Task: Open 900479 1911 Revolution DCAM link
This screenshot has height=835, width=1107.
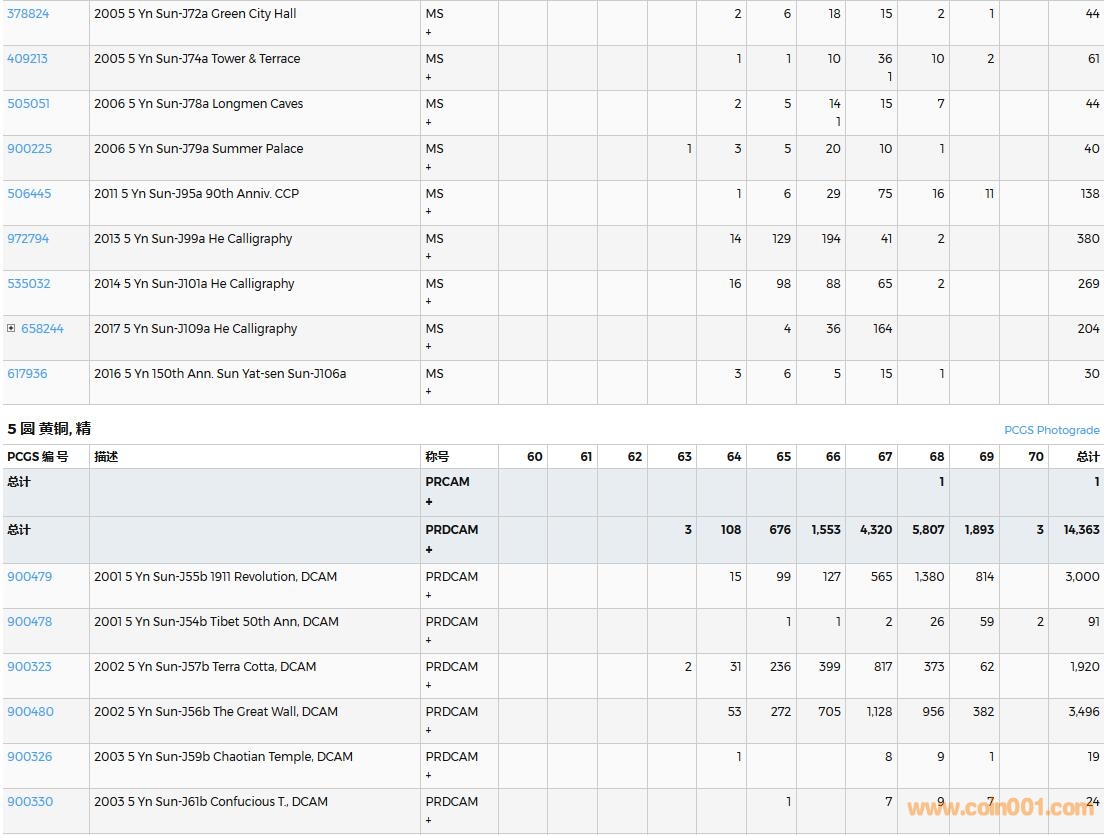Action: [29, 577]
